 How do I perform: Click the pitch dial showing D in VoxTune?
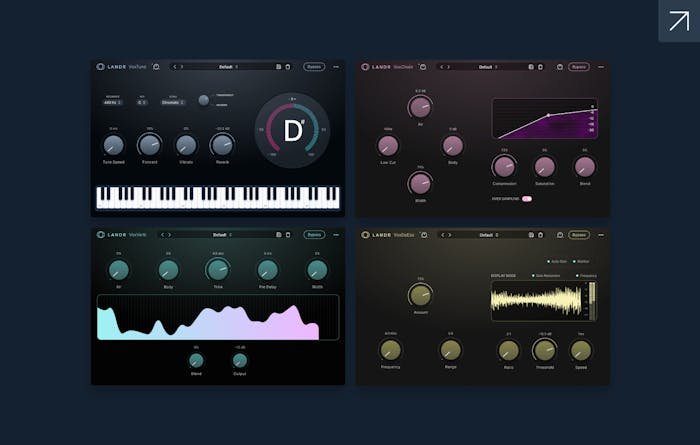click(292, 130)
